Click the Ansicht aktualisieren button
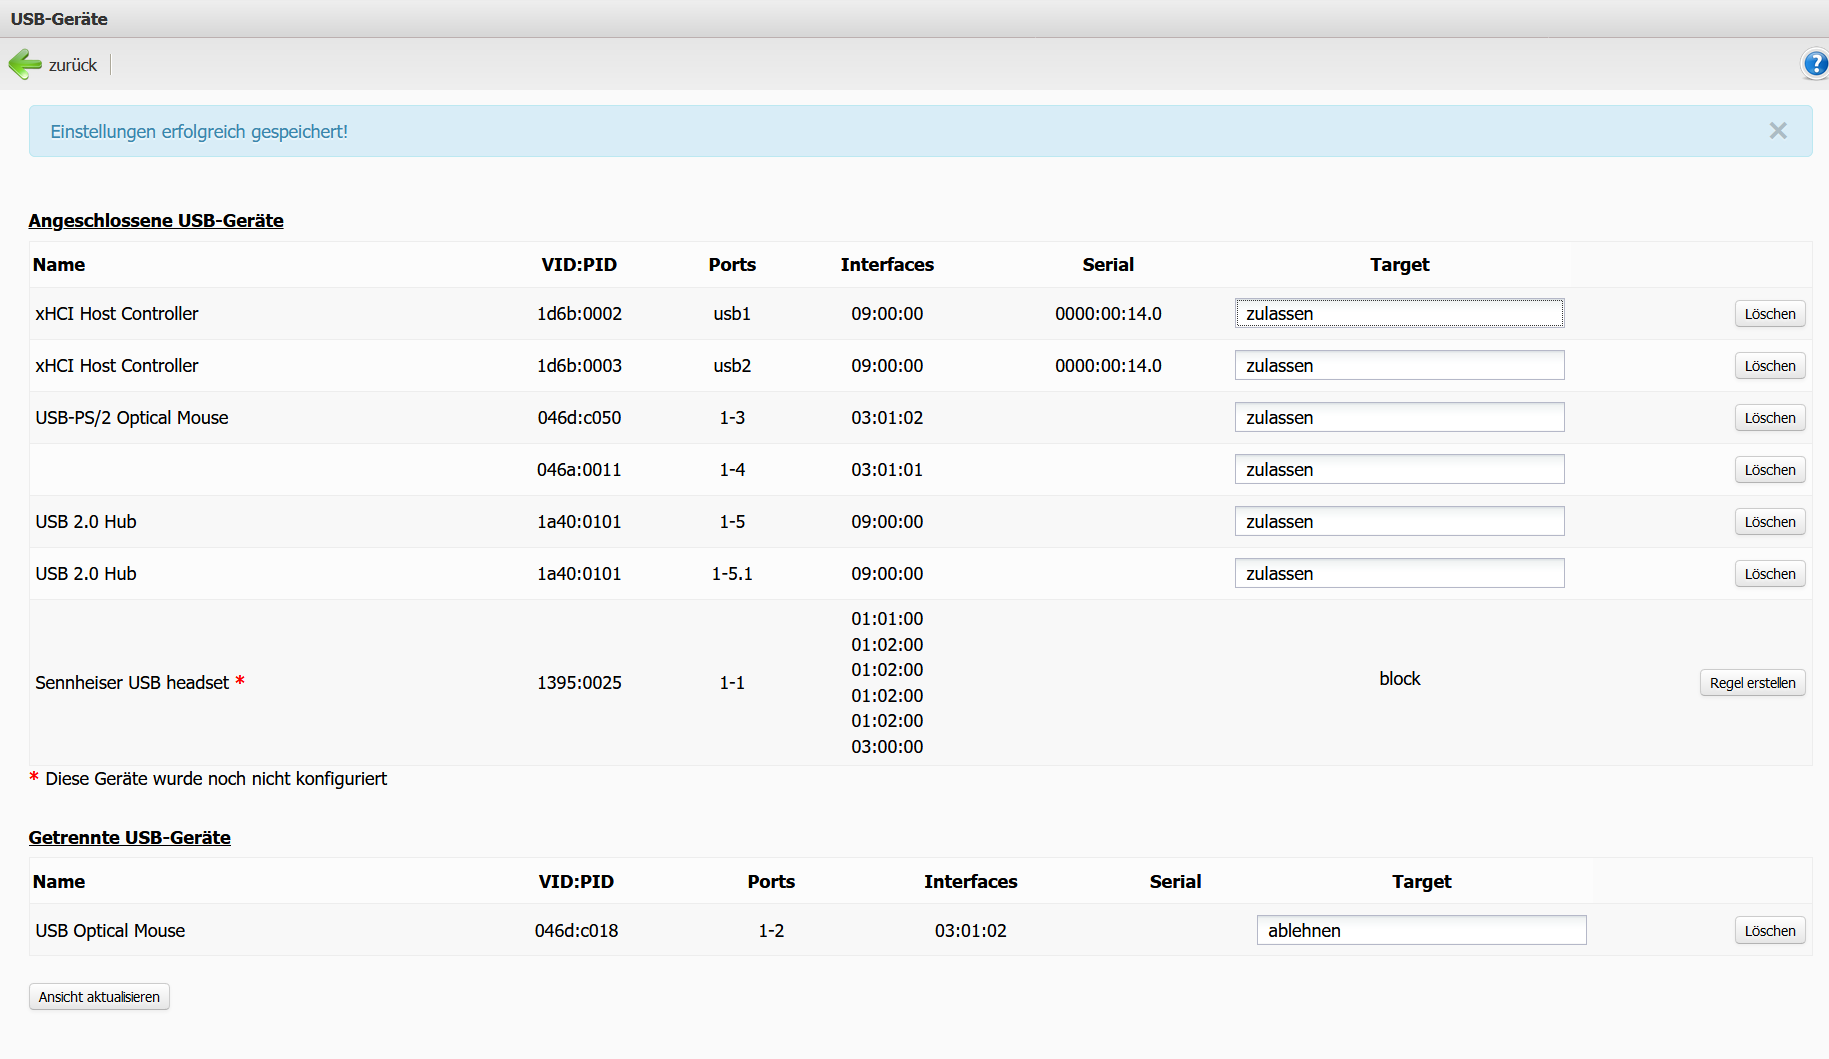The height and width of the screenshot is (1059, 1829). tap(99, 997)
